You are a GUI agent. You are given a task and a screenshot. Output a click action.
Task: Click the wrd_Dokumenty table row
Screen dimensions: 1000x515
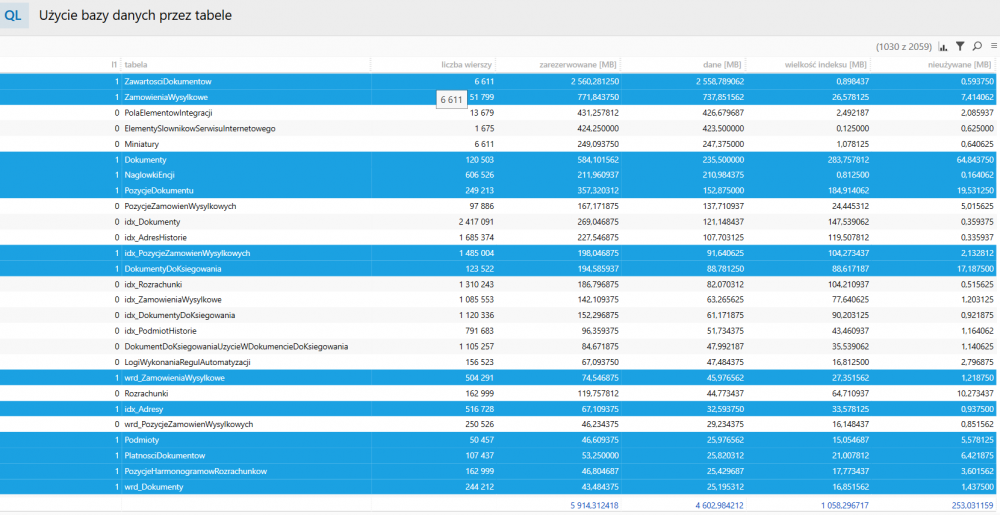(x=500, y=487)
